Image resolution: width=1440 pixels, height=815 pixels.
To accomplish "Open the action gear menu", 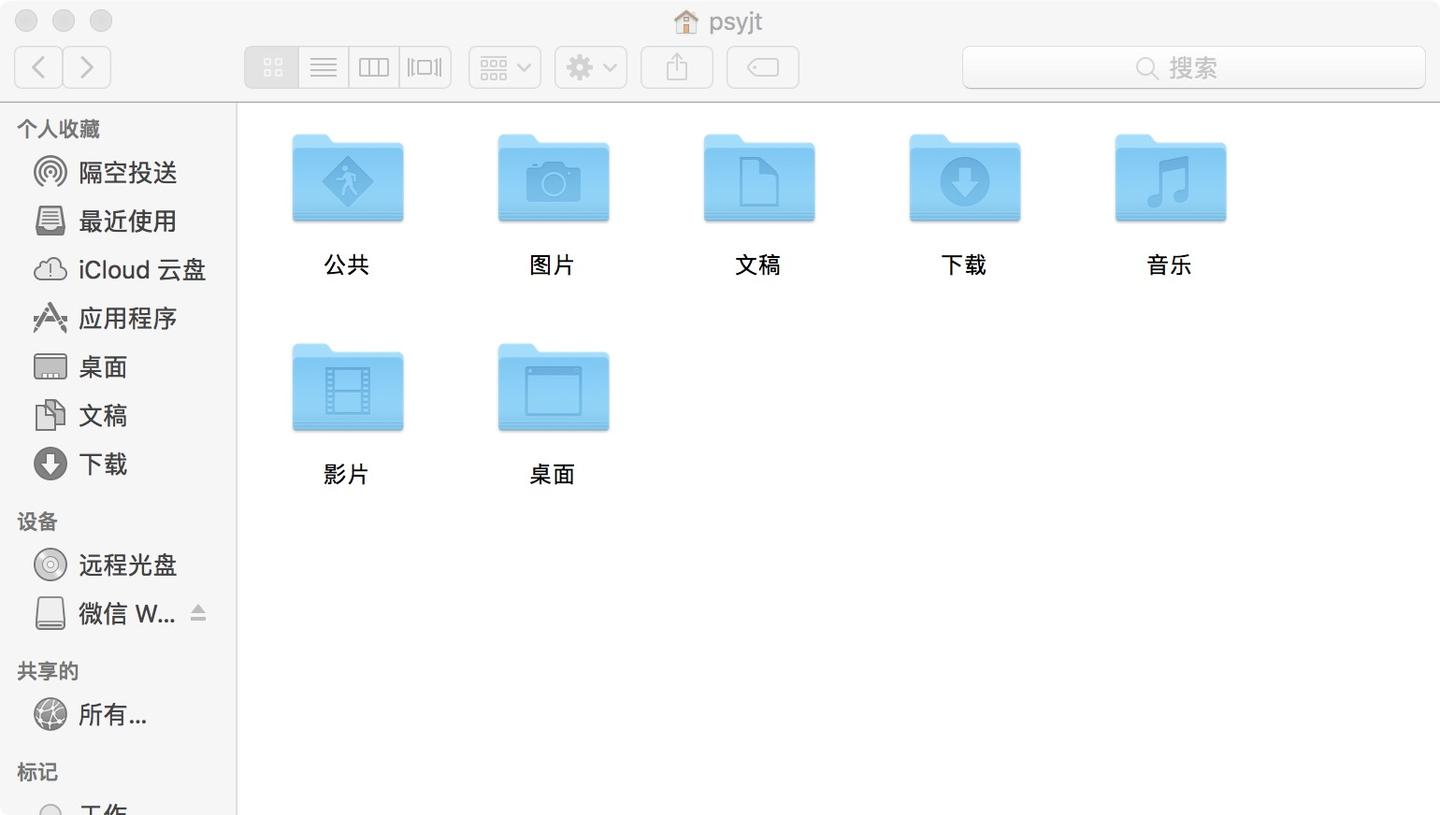I will pos(589,66).
